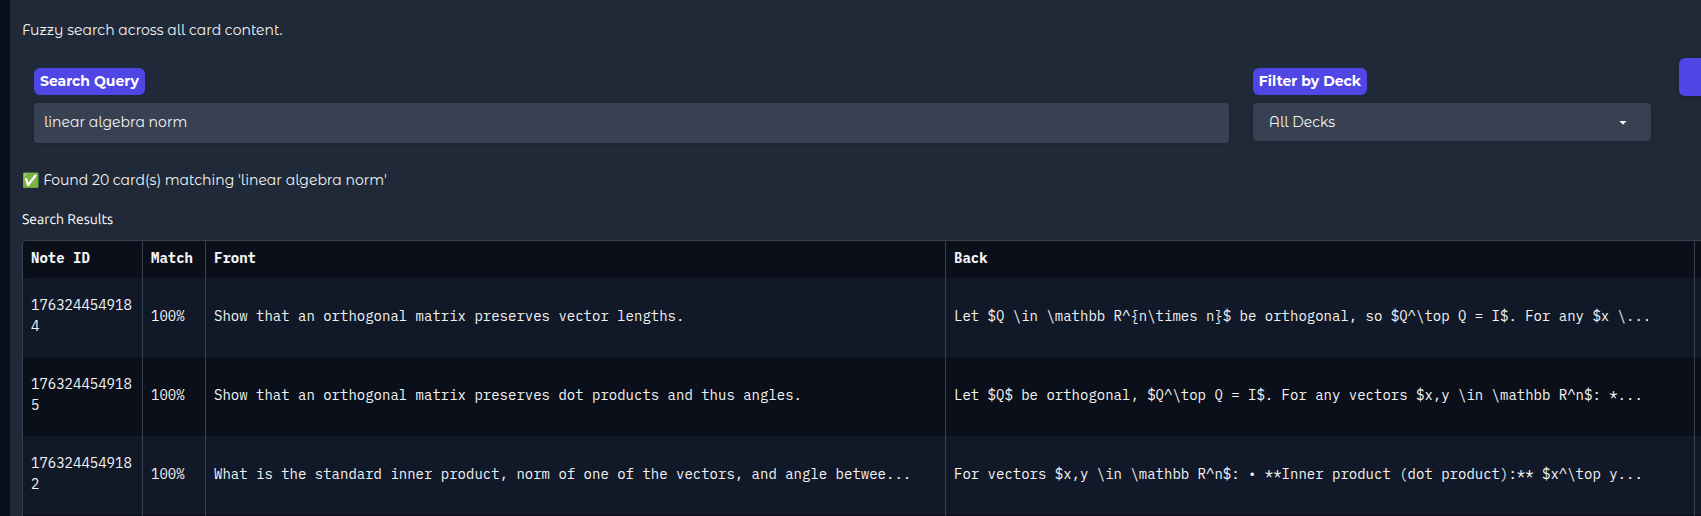Click the Filter by Deck label
The width and height of the screenshot is (1701, 516).
pyautogui.click(x=1309, y=81)
